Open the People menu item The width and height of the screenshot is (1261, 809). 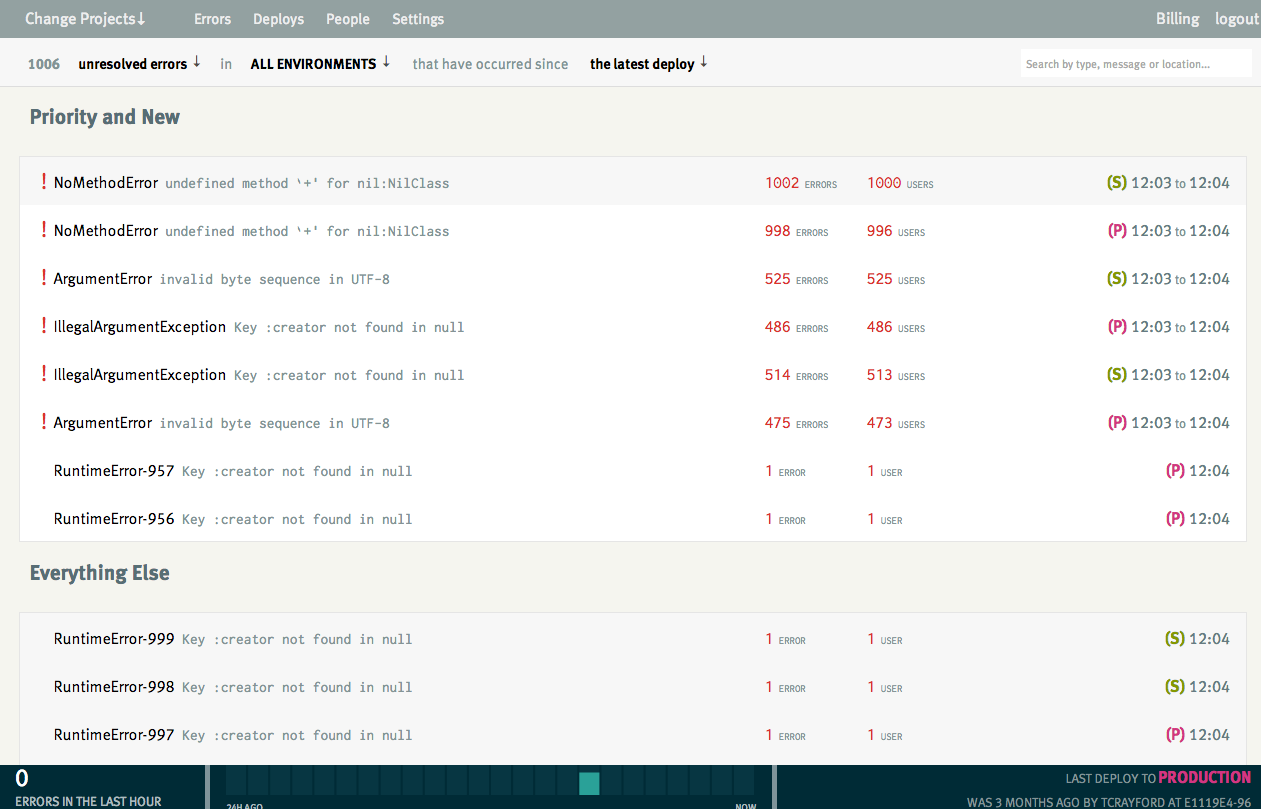pyautogui.click(x=348, y=19)
